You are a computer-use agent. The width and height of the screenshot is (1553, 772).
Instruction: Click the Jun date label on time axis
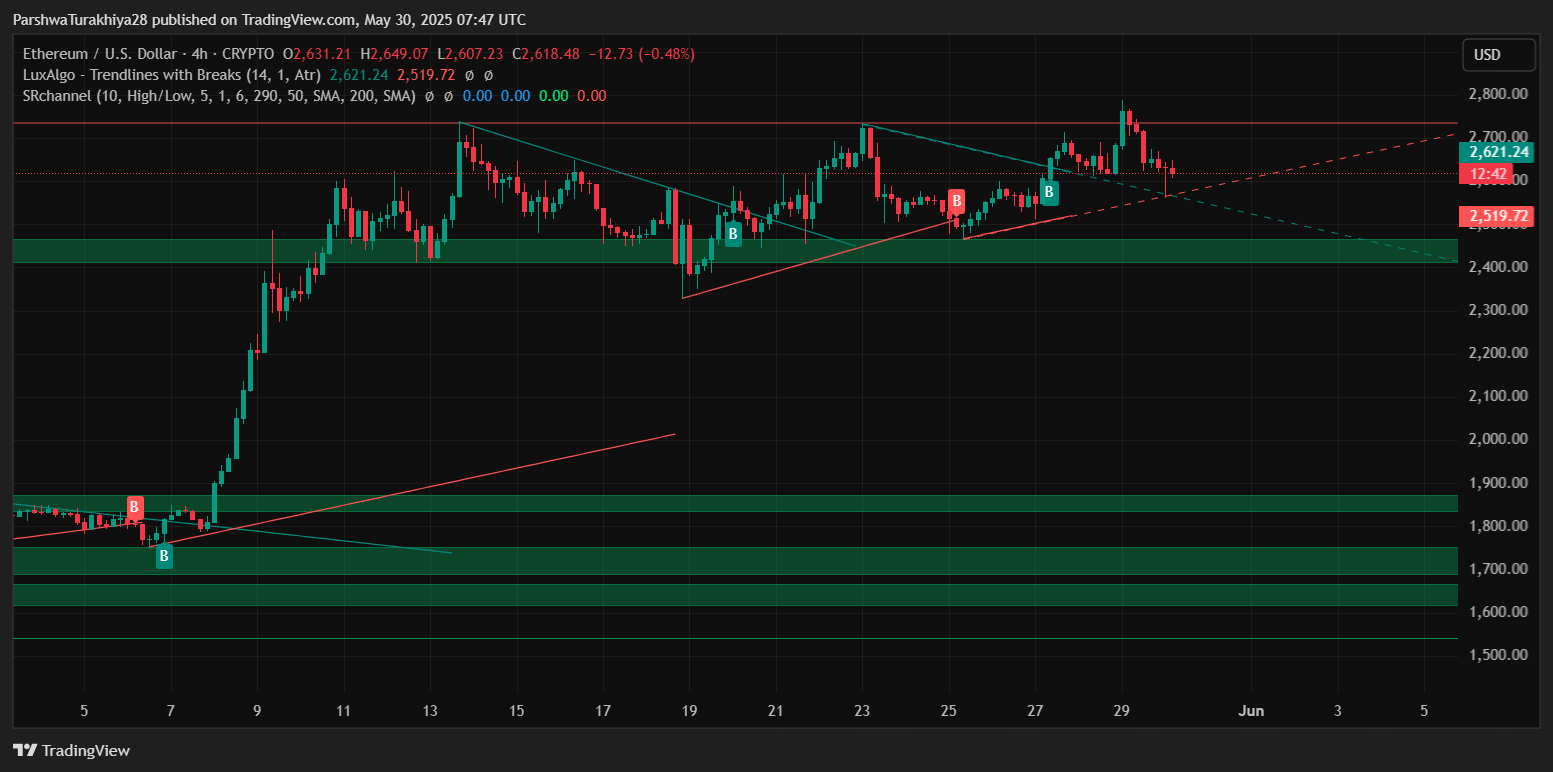1251,711
